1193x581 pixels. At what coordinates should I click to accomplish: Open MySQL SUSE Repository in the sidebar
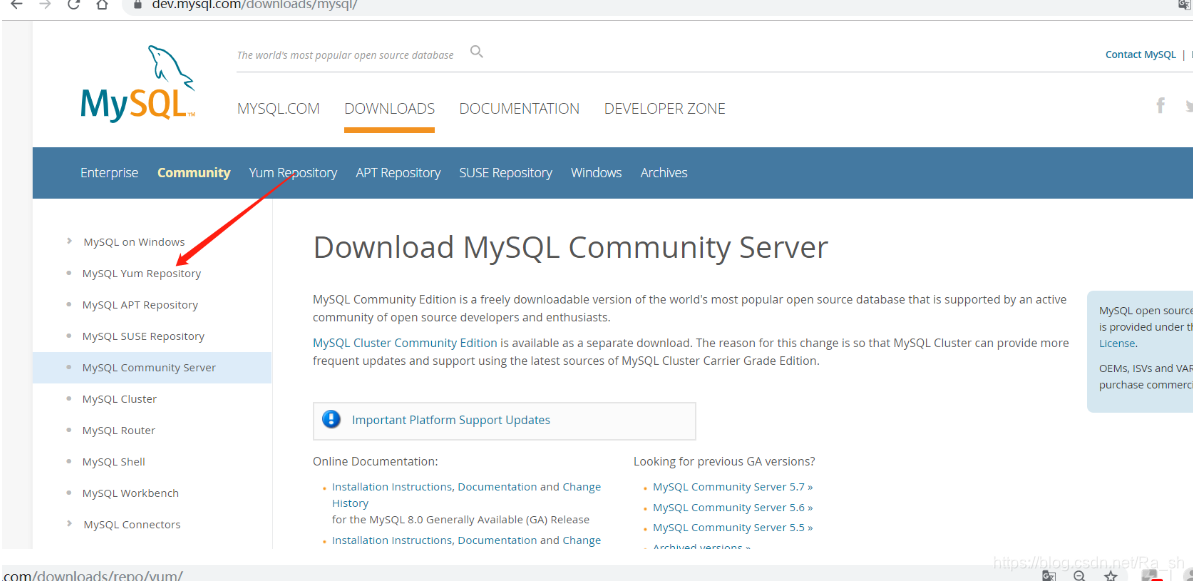pyautogui.click(x=143, y=336)
